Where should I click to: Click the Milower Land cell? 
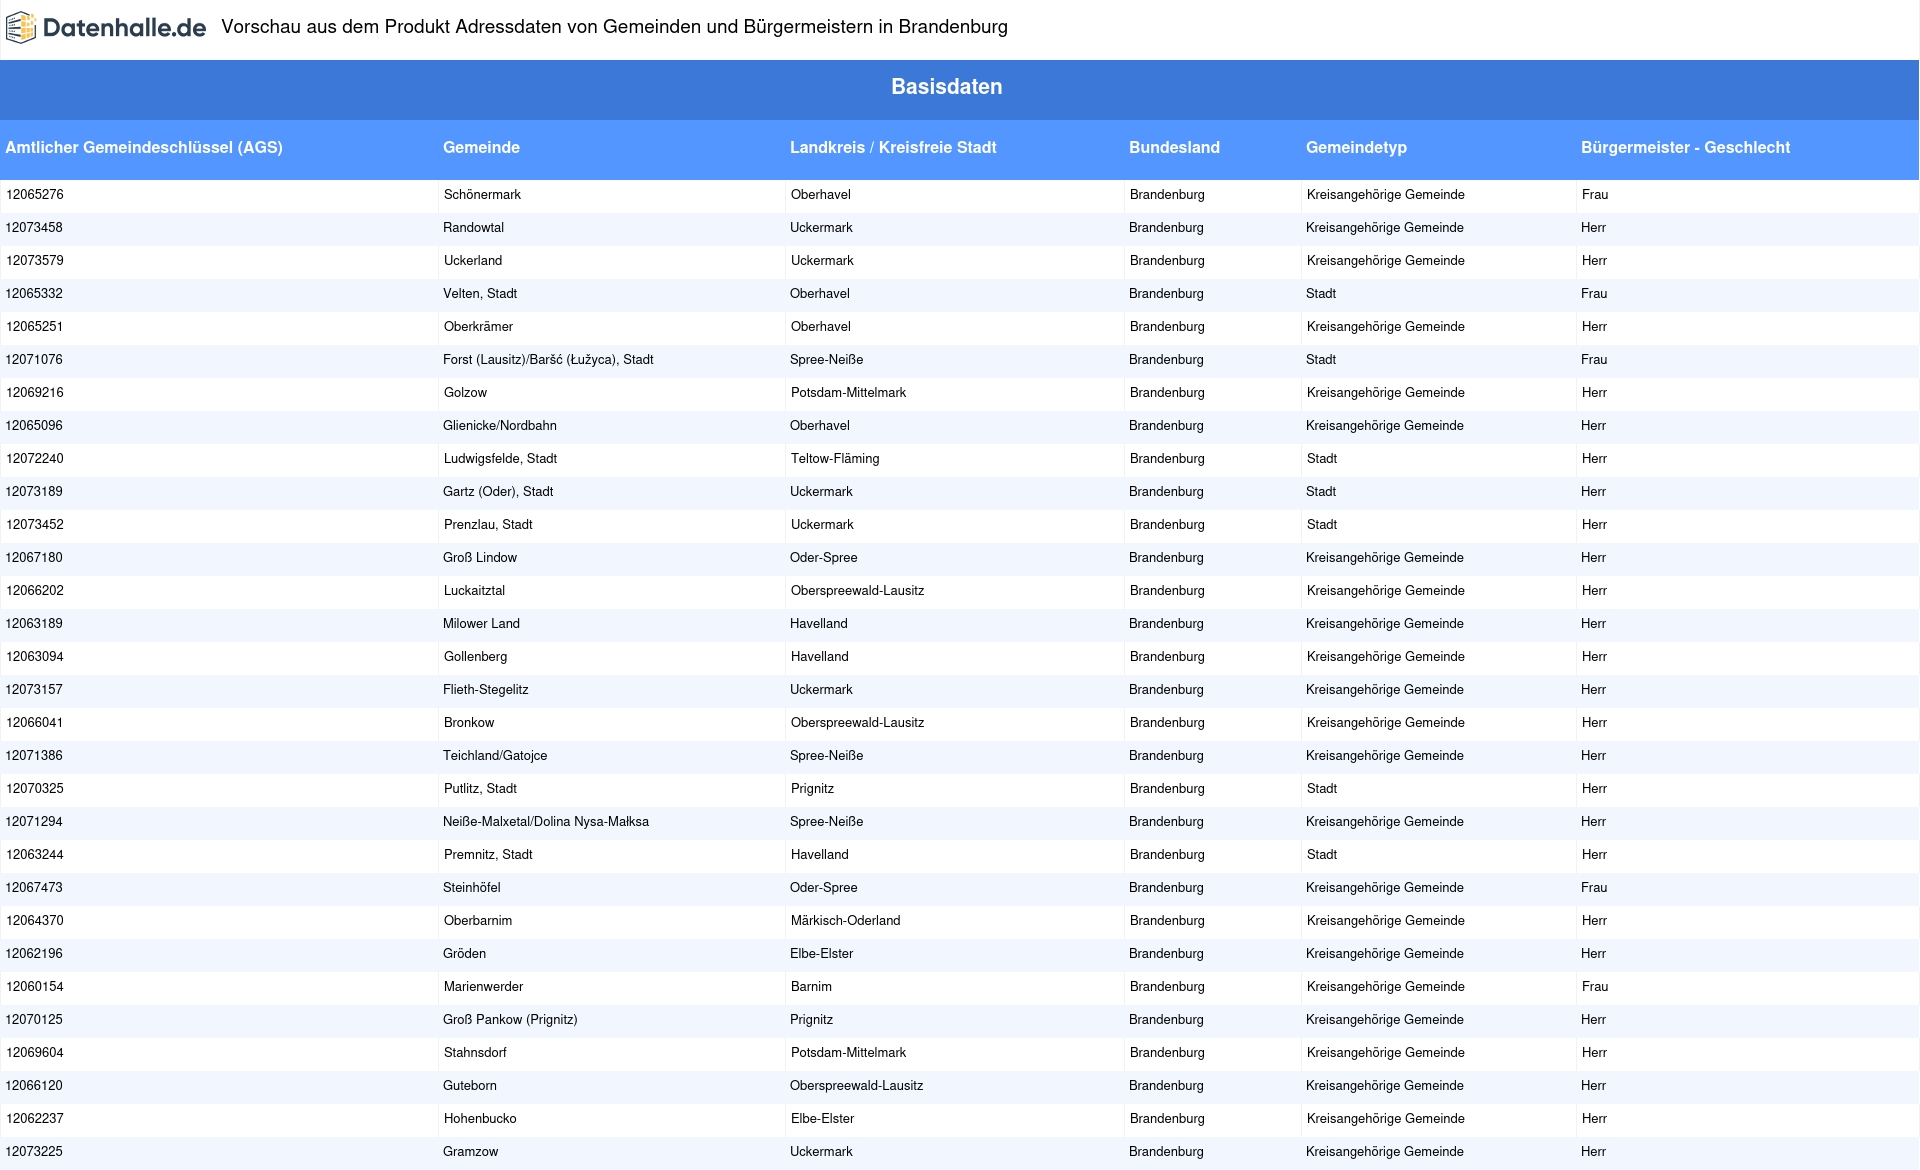[481, 624]
